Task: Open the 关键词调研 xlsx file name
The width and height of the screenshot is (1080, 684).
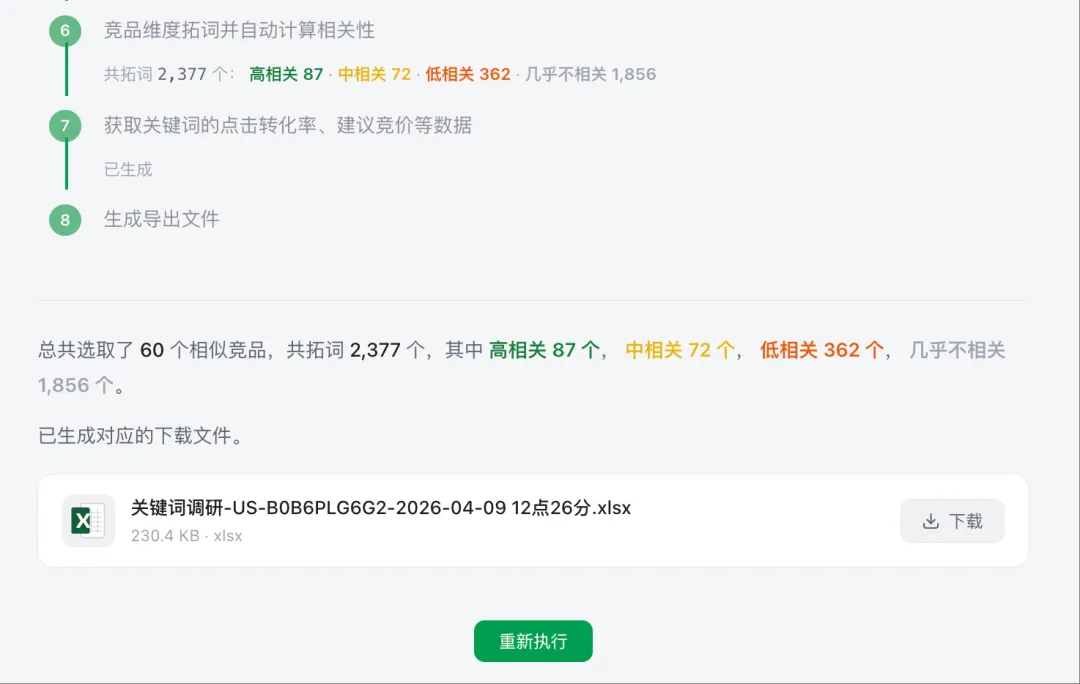Action: (x=381, y=508)
